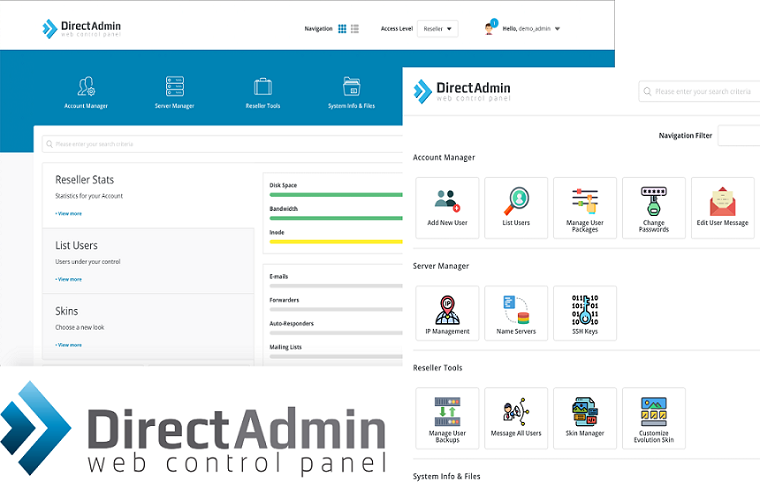Click the E-mails usage row
The height and width of the screenshot is (490, 760).
(x=336, y=281)
